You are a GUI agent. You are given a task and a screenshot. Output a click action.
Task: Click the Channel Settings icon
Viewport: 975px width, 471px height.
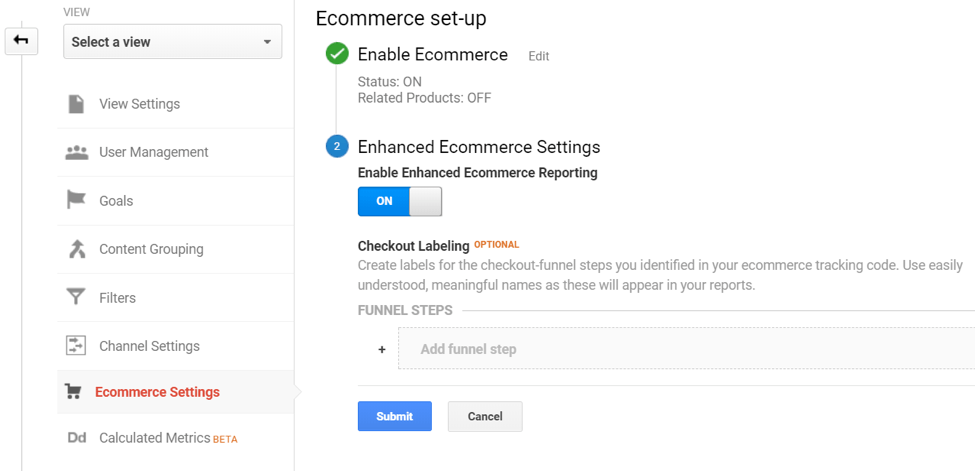pyautogui.click(x=76, y=346)
